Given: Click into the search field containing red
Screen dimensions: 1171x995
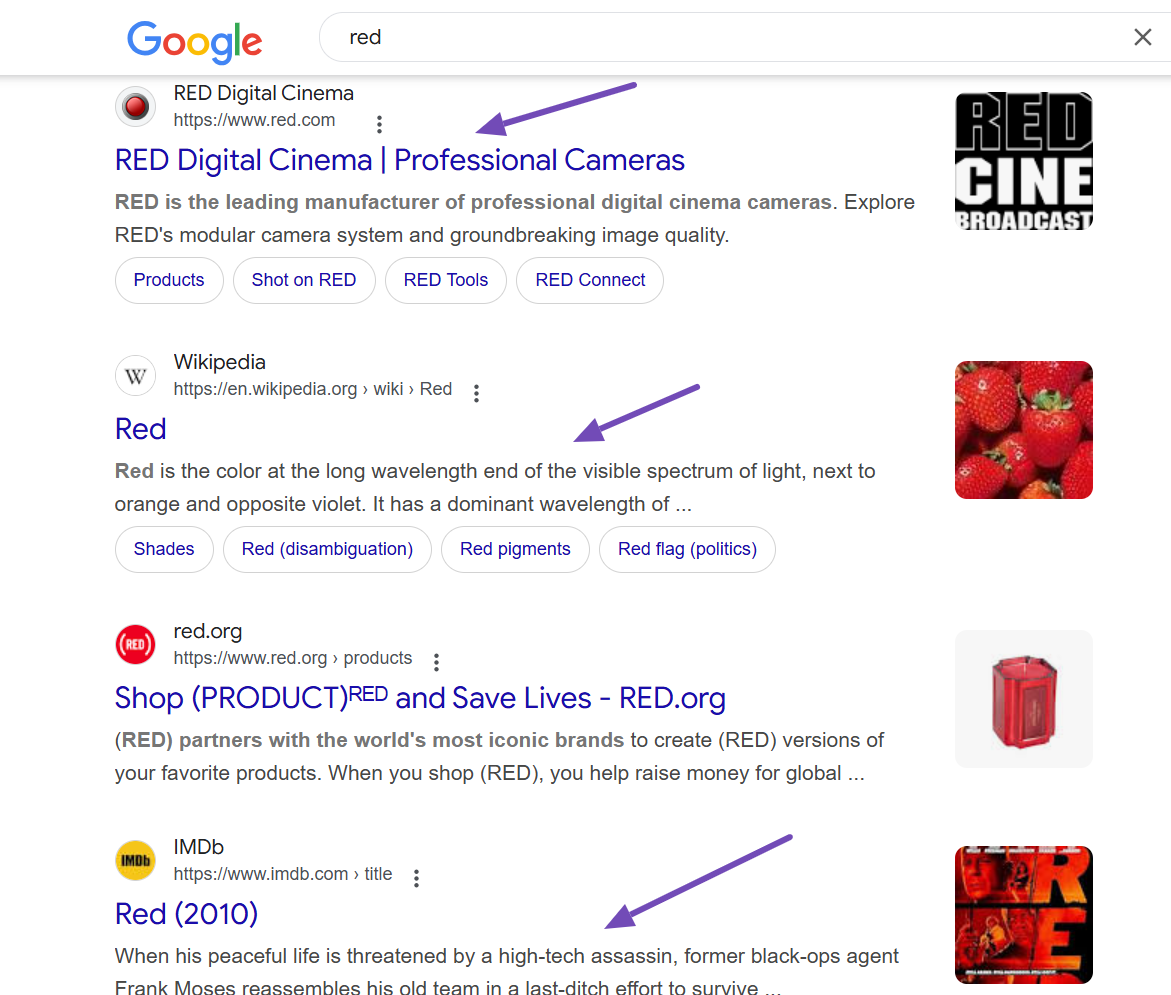Looking at the screenshot, I should 700,38.
